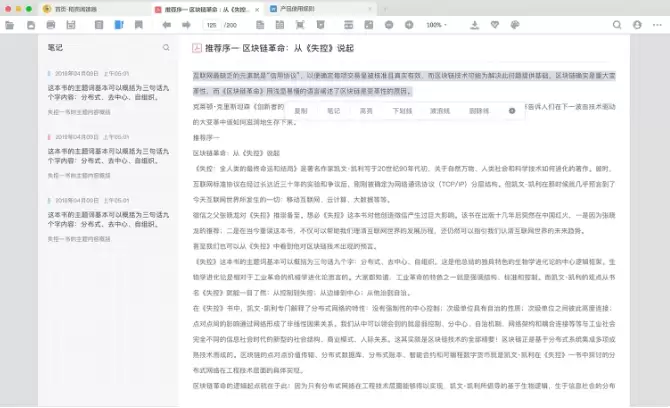Click the zoom in plus circle icon

coord(409,25)
